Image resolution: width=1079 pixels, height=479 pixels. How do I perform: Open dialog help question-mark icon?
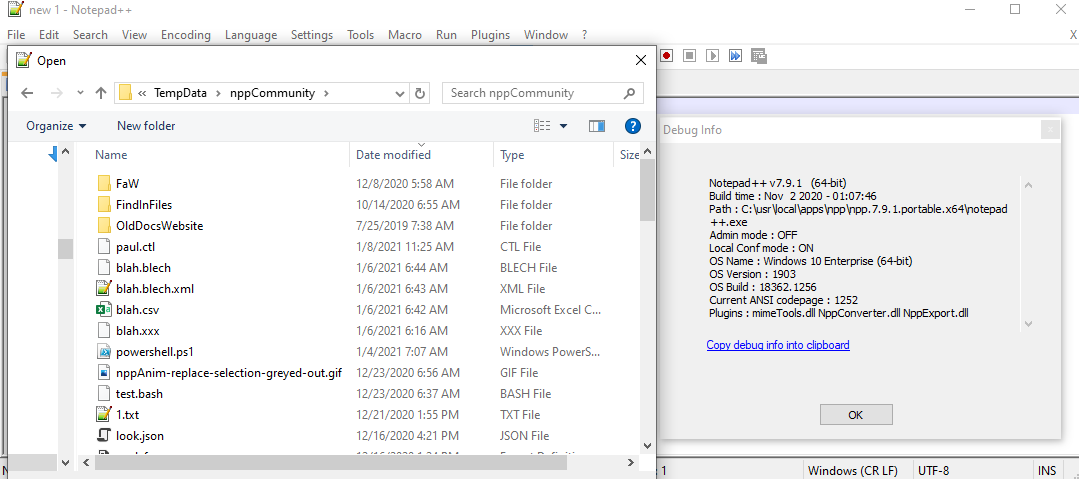click(633, 126)
